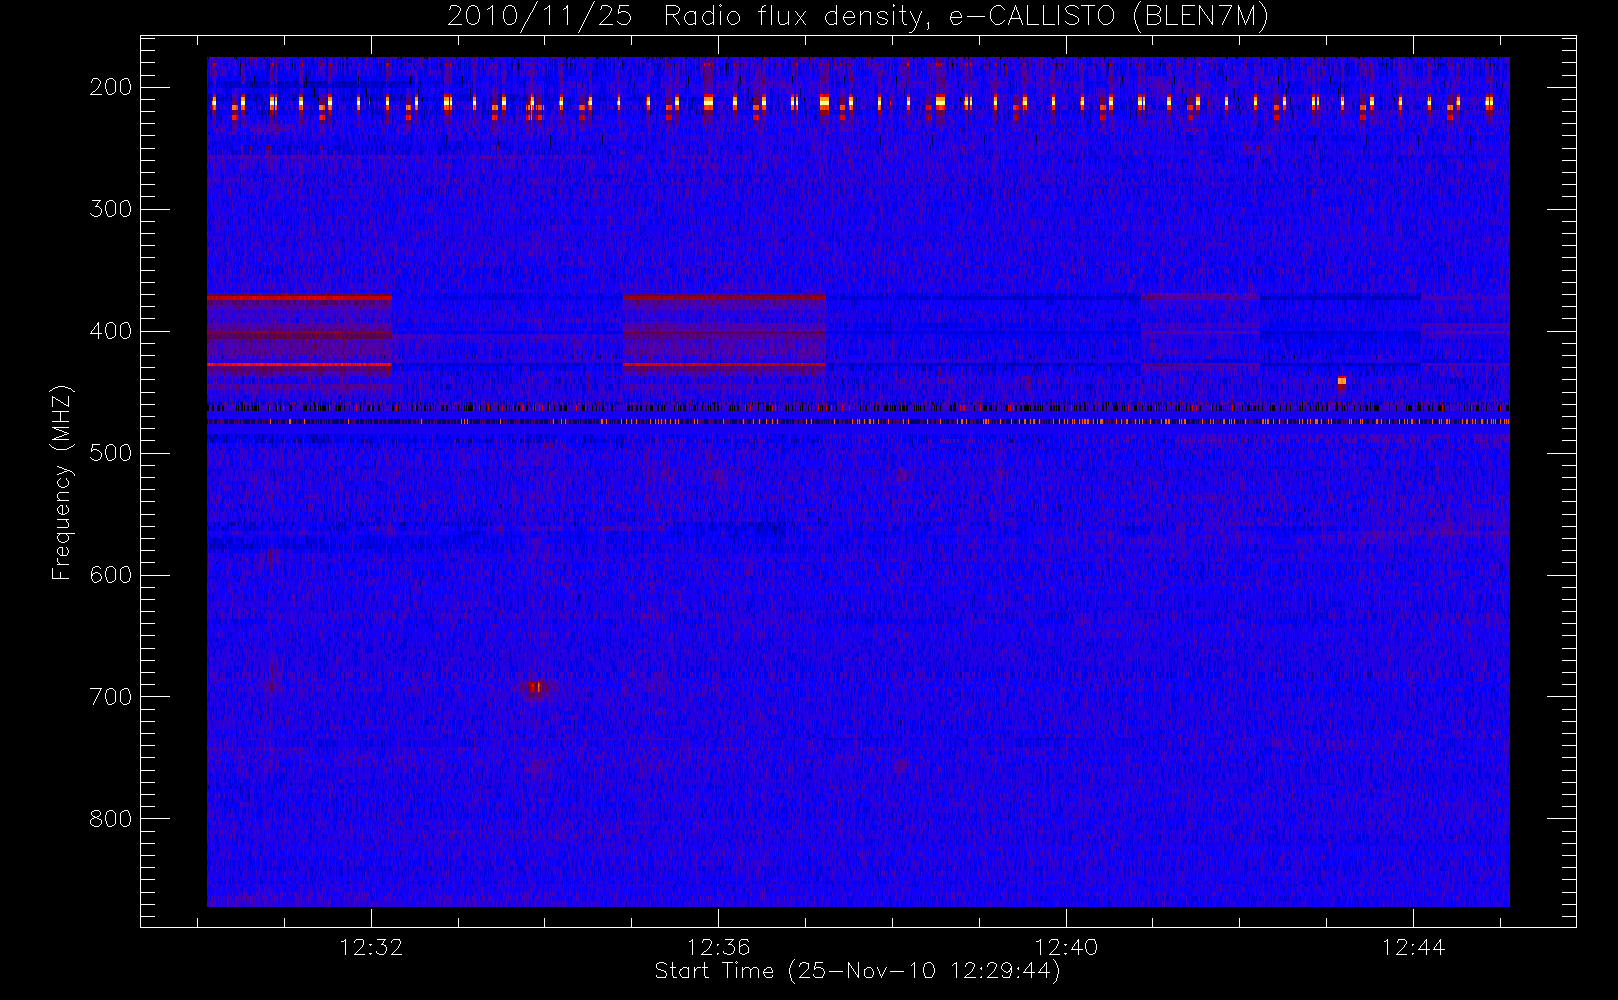The width and height of the screenshot is (1618, 1000).
Task: Click the bright red spot near 700 MHz
Action: point(535,687)
